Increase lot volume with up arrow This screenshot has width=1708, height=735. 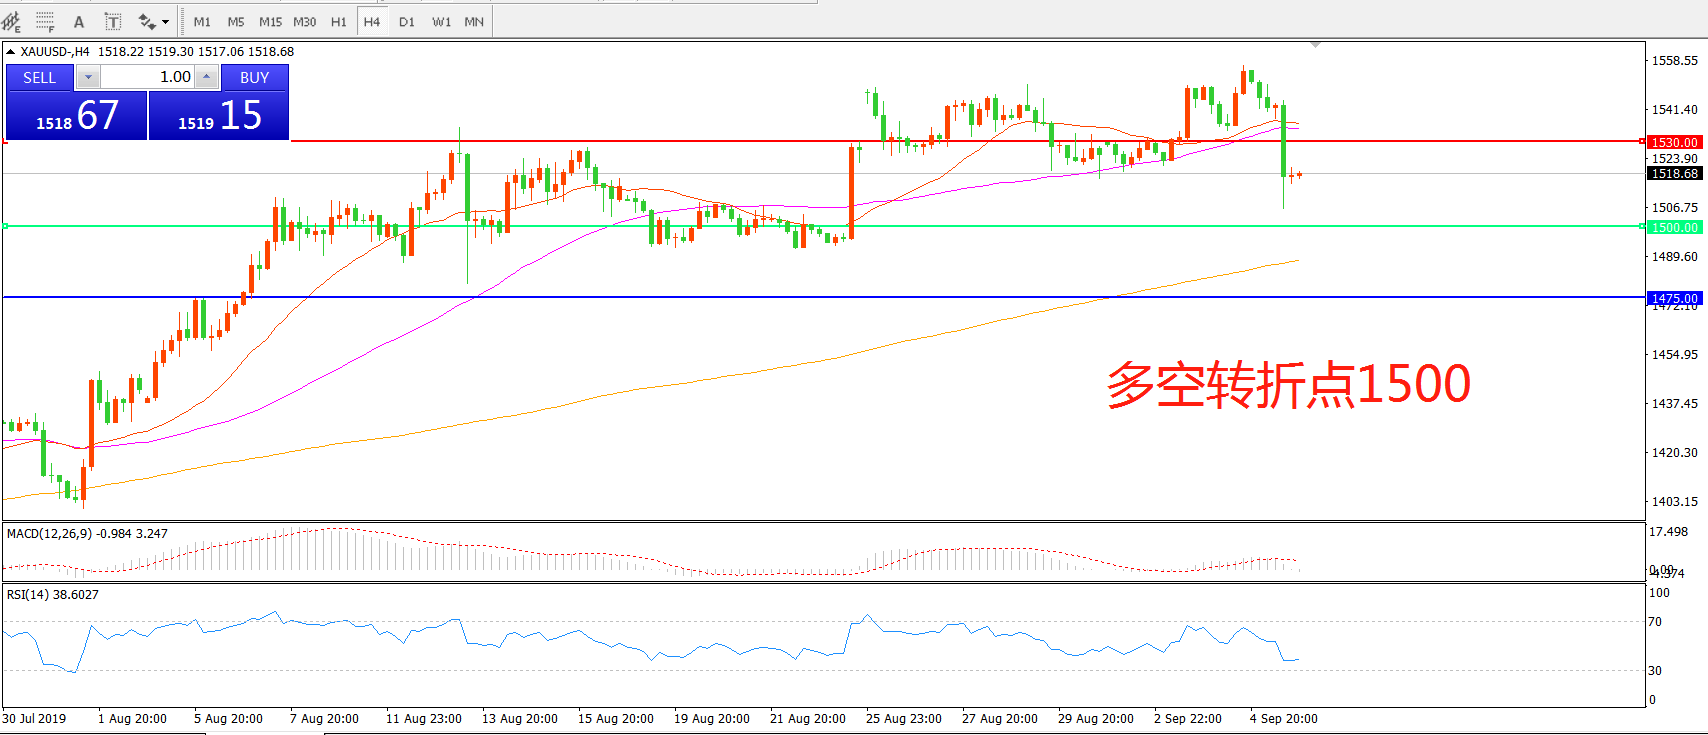coord(206,77)
